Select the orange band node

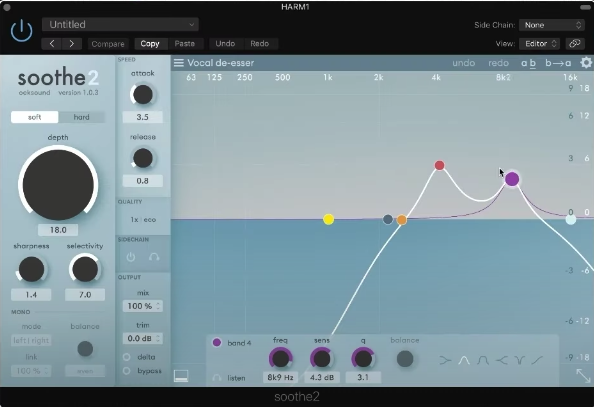[402, 220]
